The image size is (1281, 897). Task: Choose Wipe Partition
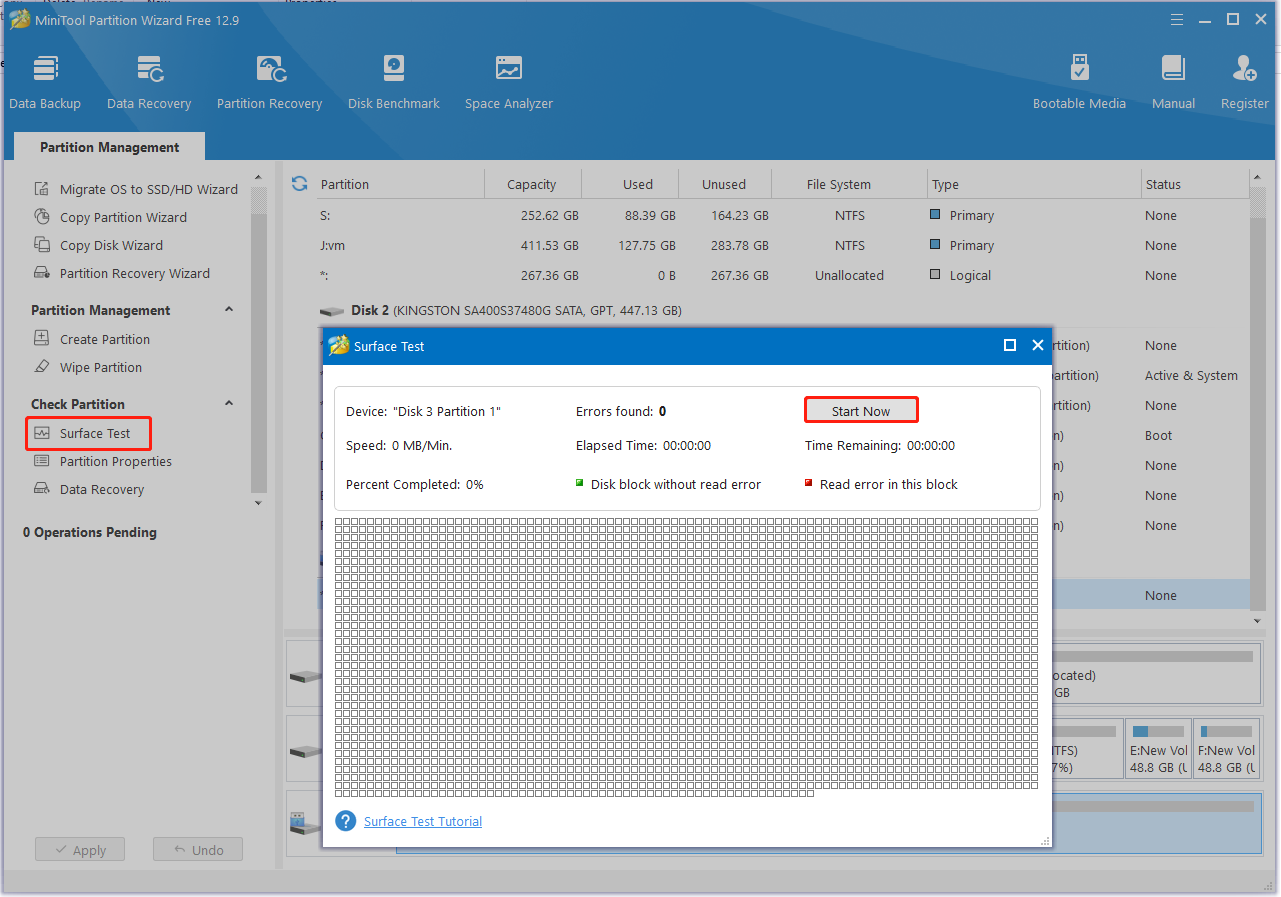tap(88, 367)
